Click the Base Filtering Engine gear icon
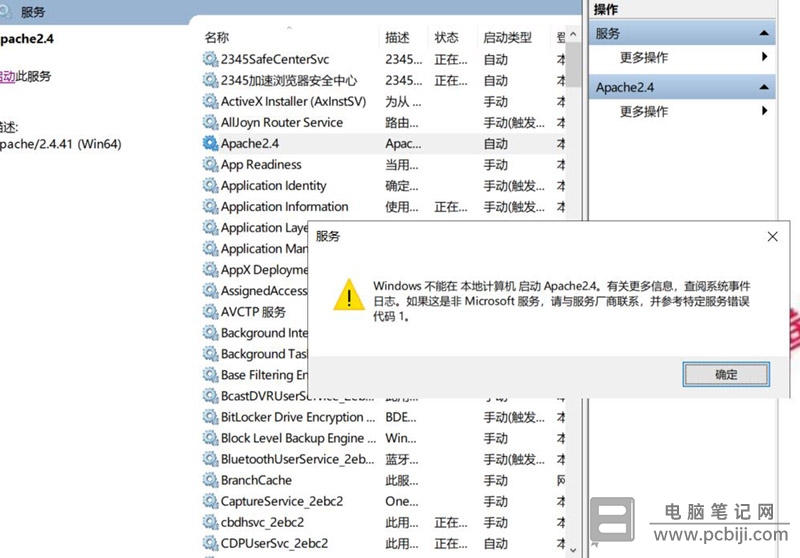This screenshot has height=558, width=800. [210, 374]
